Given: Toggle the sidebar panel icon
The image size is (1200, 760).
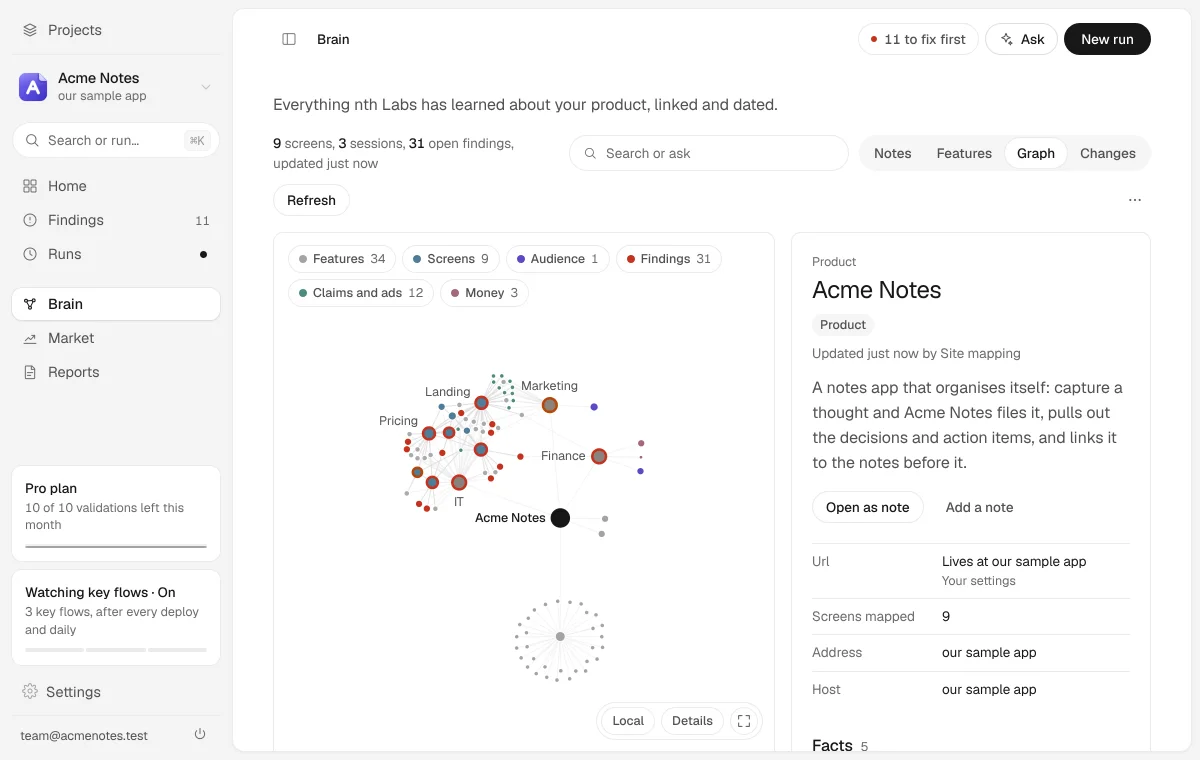Looking at the screenshot, I should coord(289,39).
